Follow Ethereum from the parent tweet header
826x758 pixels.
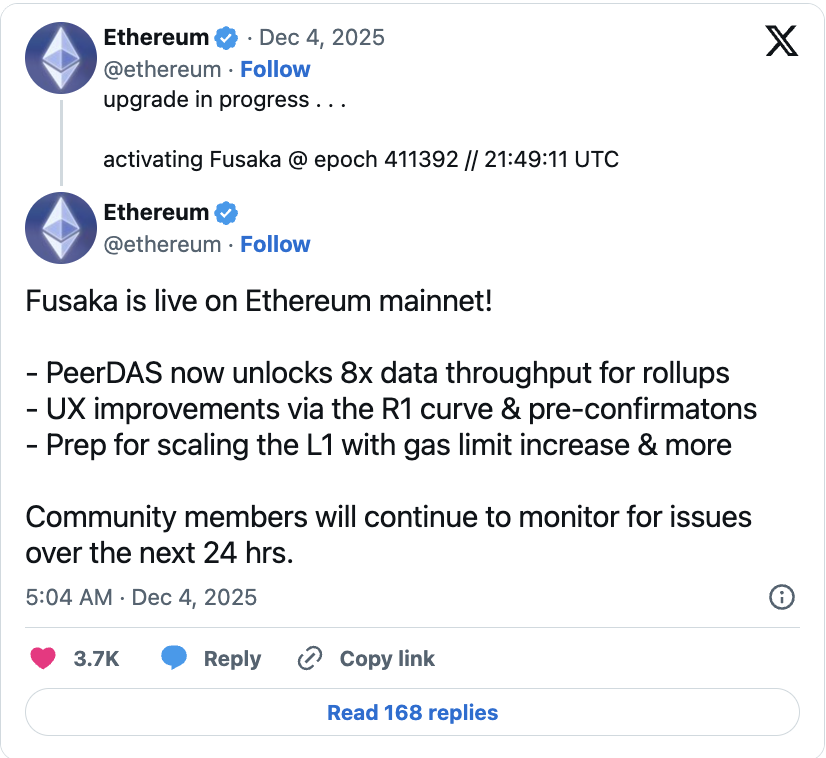tap(275, 69)
